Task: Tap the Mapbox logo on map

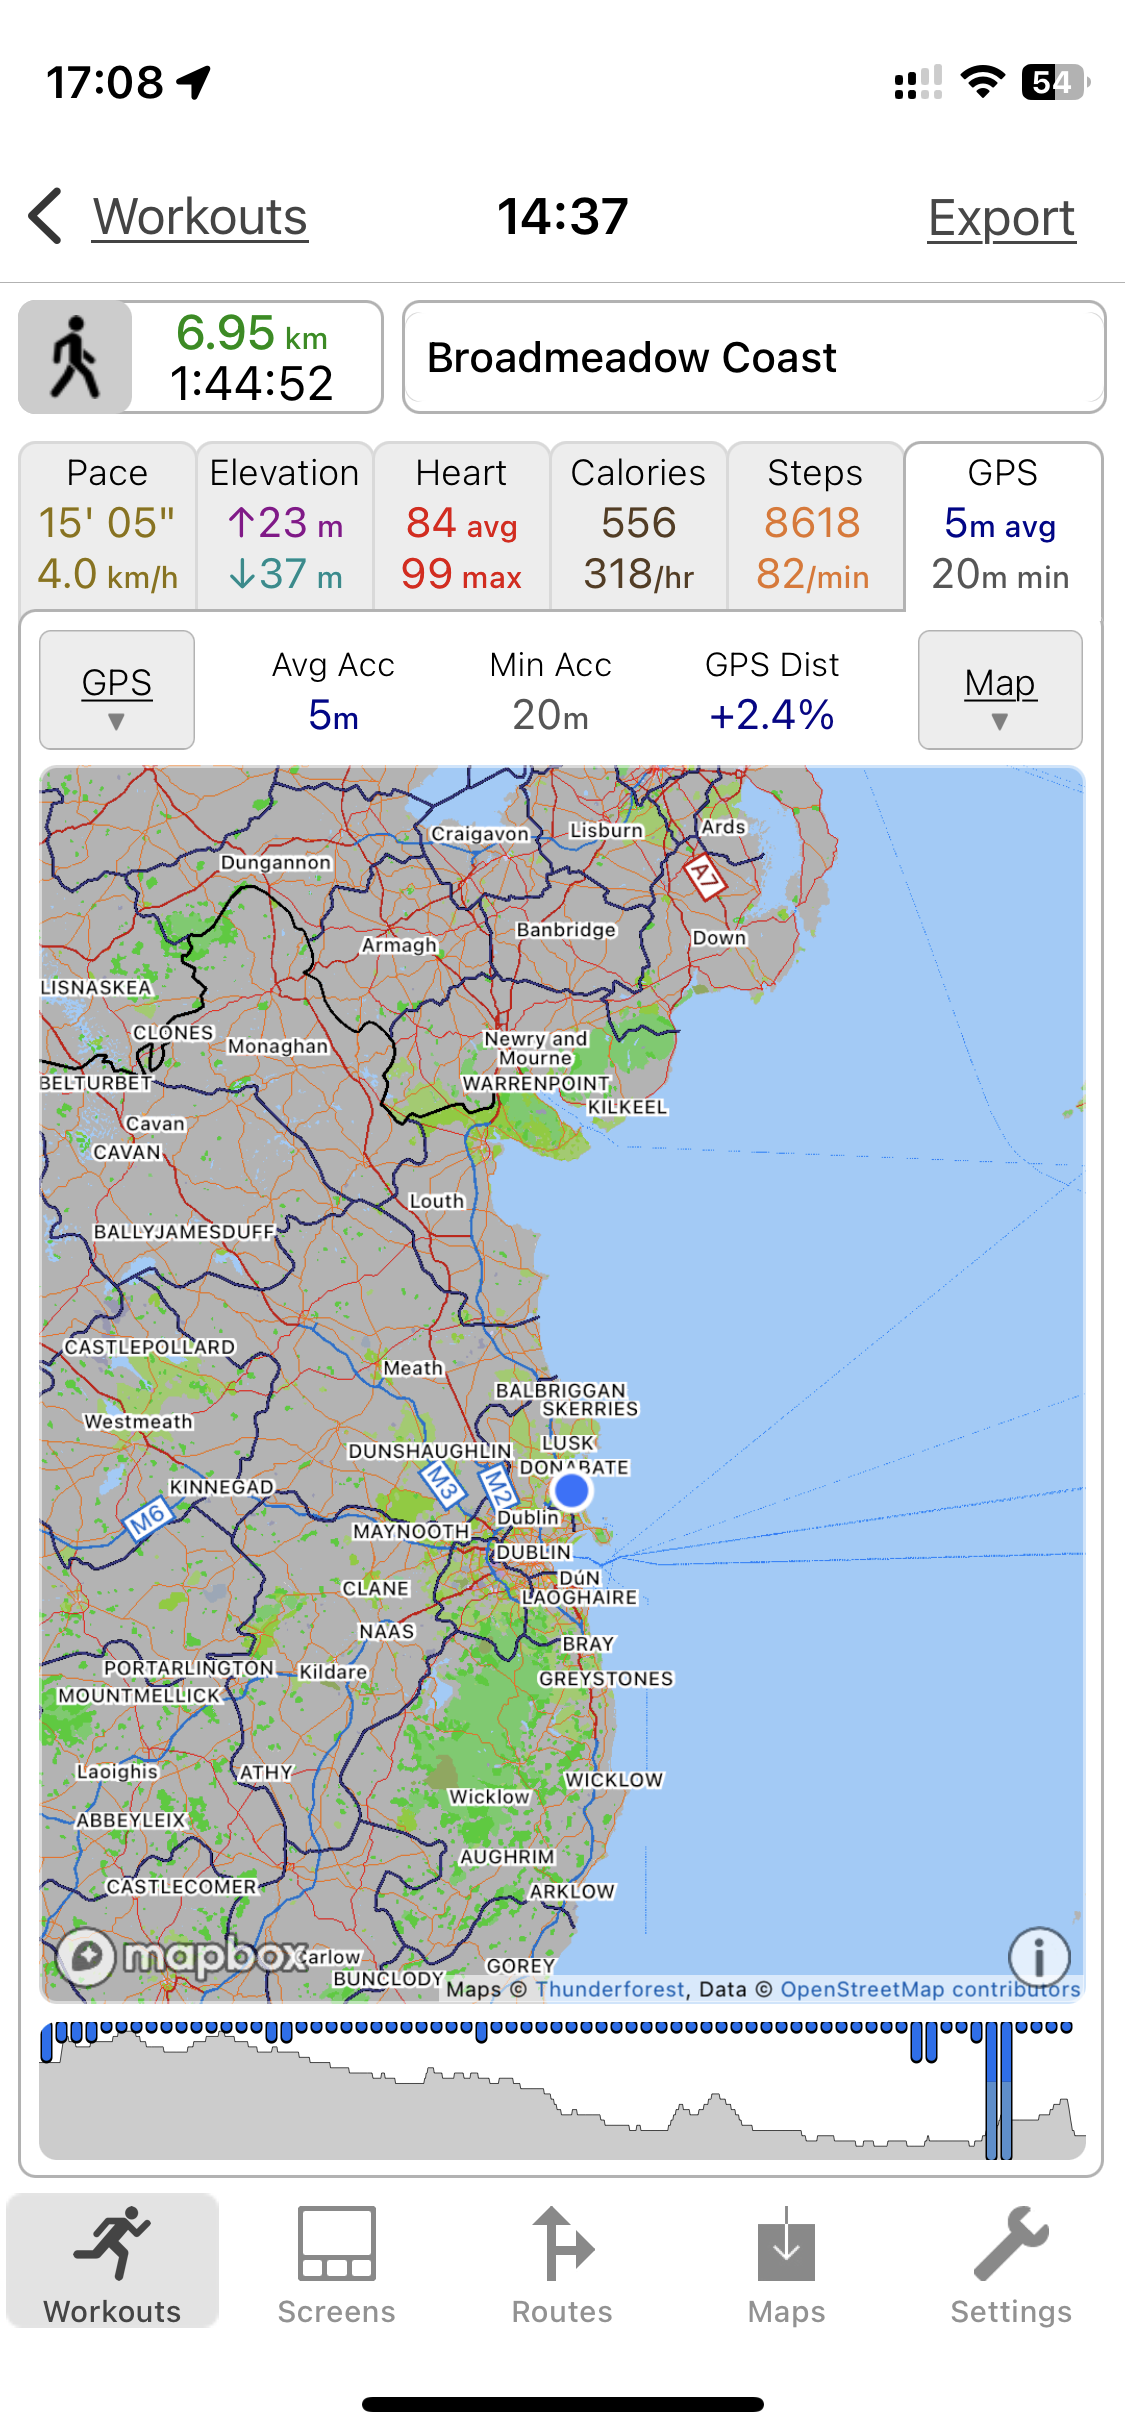Action: (182, 1956)
